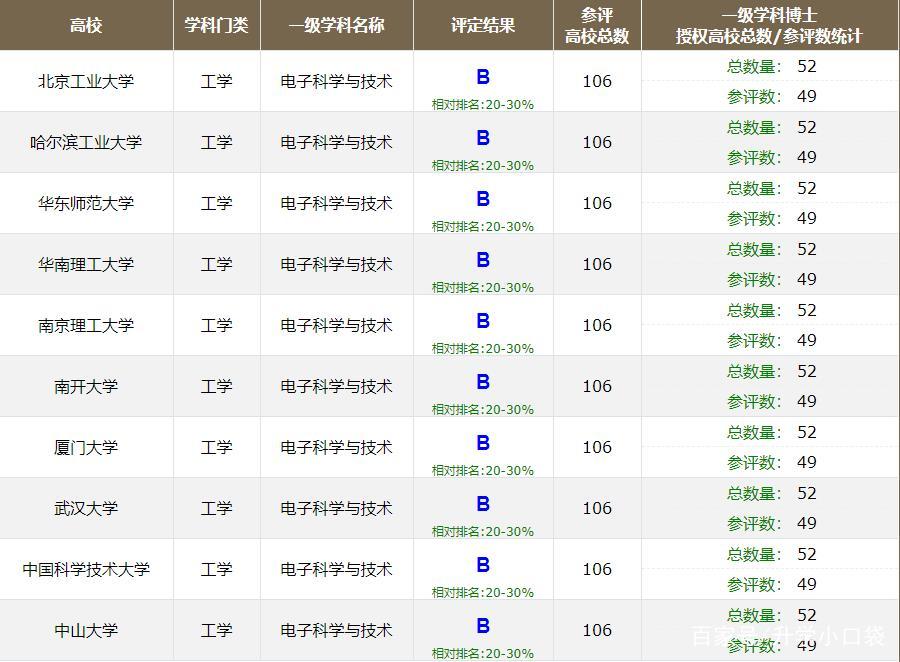The width and height of the screenshot is (900, 662).
Task: Click the "一级学科博士授权高校总数/参评数统计" header
Action: (x=769, y=25)
